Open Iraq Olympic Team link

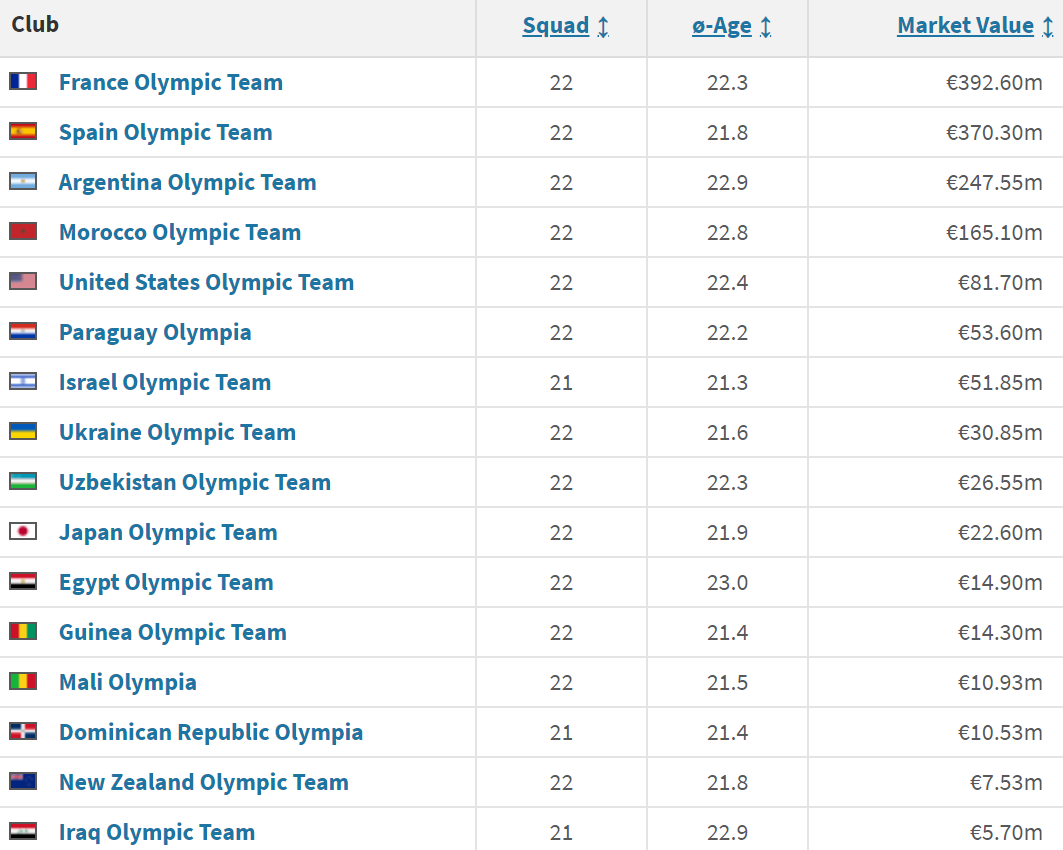point(157,832)
